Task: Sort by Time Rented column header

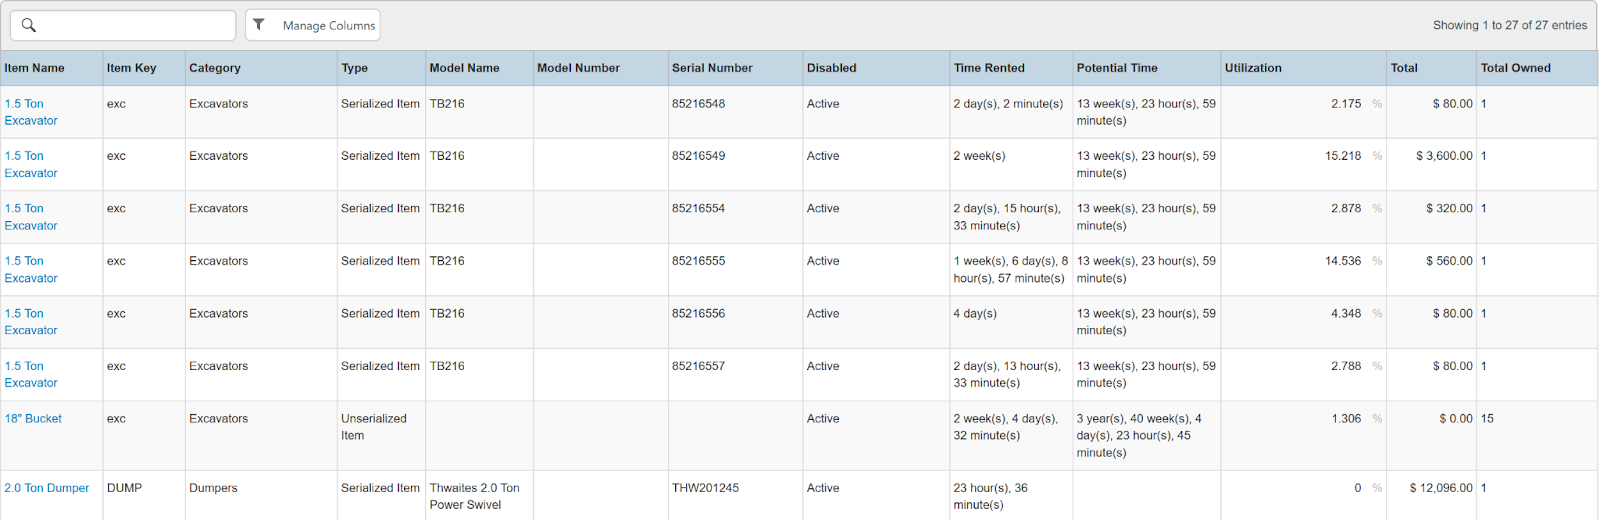Action: [x=989, y=68]
